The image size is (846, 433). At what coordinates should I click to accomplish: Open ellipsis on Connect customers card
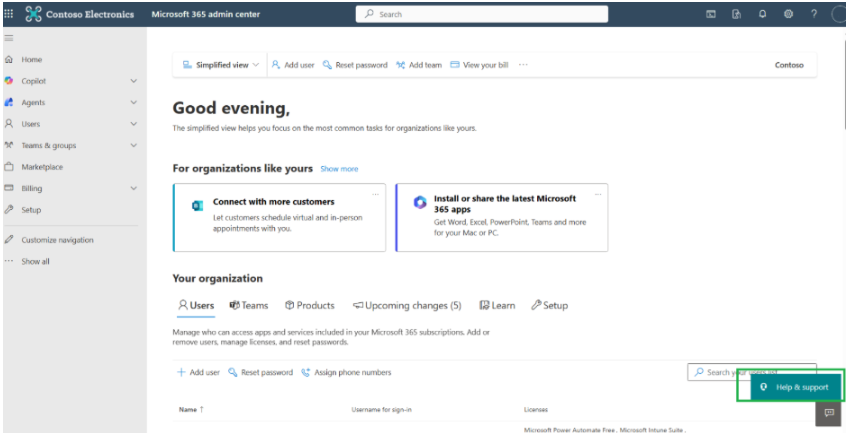coord(376,194)
